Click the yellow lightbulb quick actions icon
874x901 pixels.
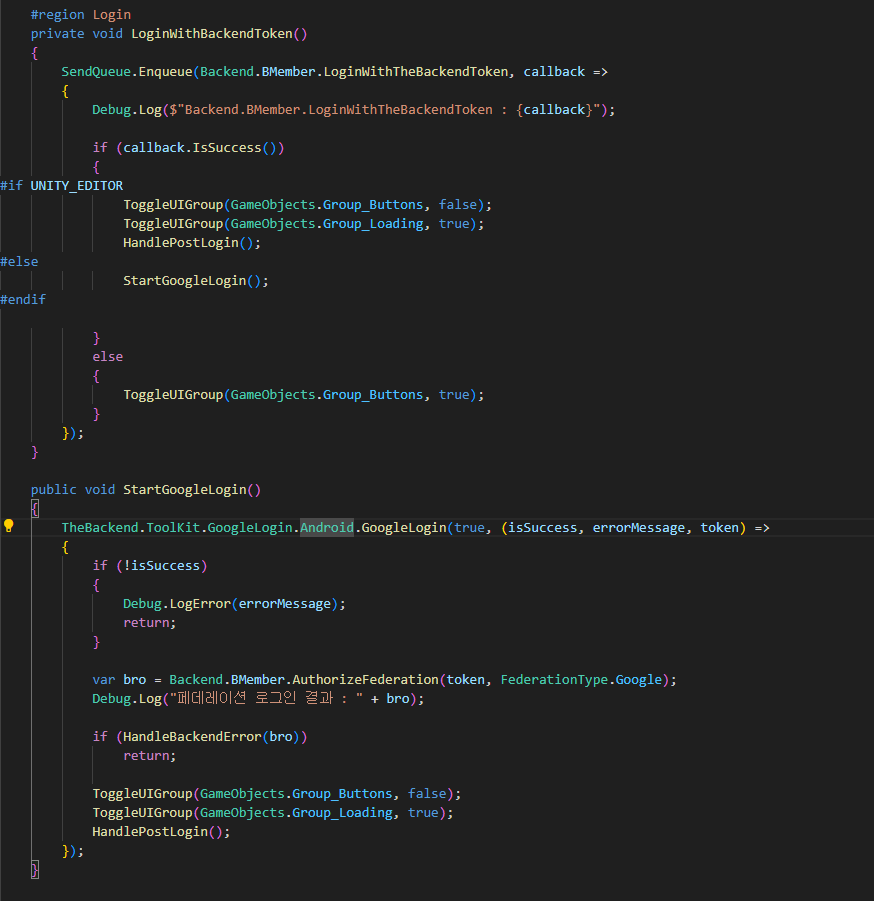(9, 525)
